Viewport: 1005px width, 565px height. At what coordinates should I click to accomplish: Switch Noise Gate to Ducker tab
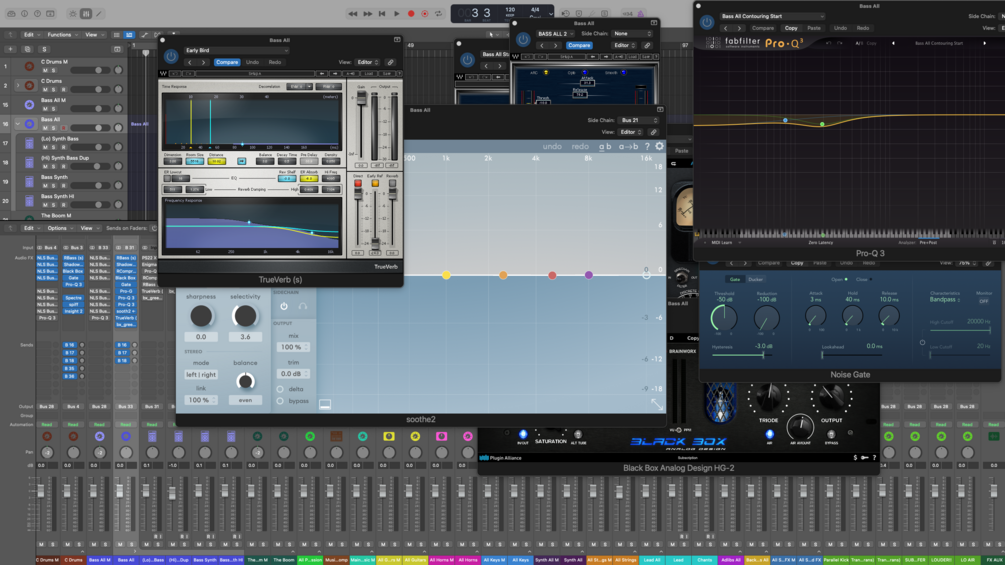(x=756, y=279)
